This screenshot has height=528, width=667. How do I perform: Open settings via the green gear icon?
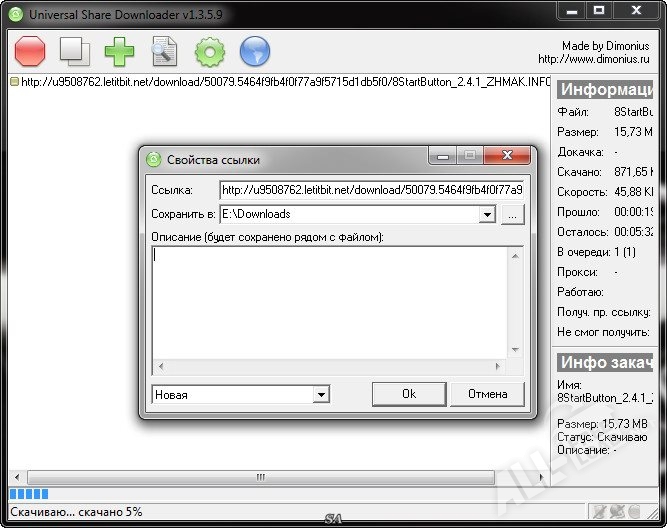coord(210,50)
